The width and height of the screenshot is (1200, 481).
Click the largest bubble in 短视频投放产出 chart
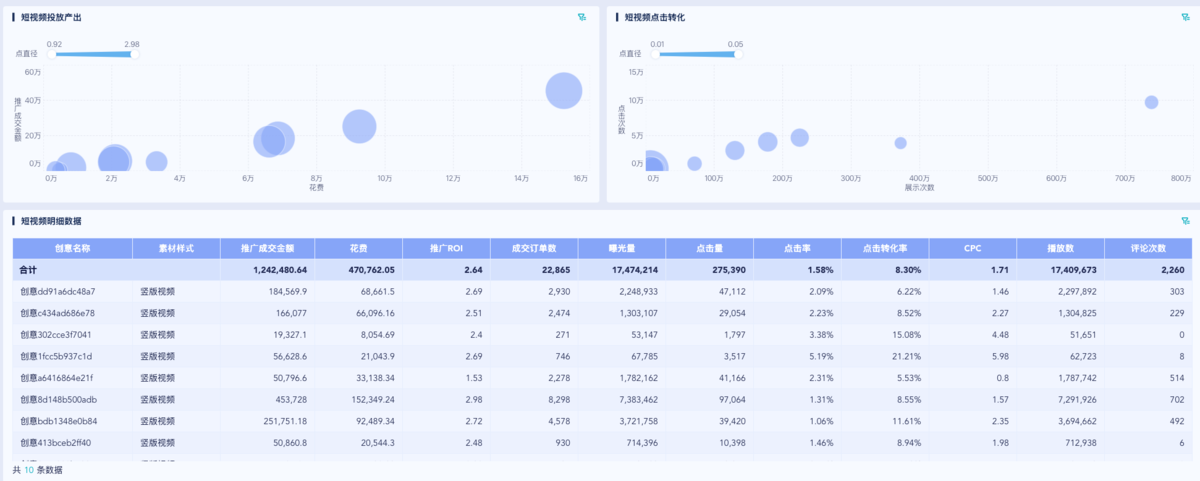coord(564,91)
